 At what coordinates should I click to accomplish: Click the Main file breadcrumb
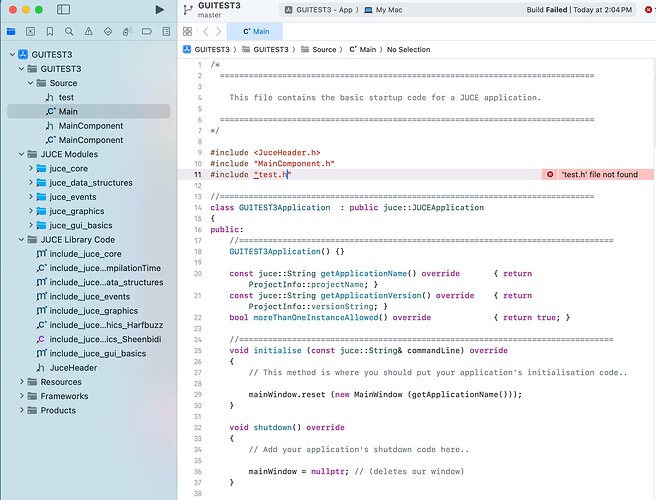tap(363, 49)
